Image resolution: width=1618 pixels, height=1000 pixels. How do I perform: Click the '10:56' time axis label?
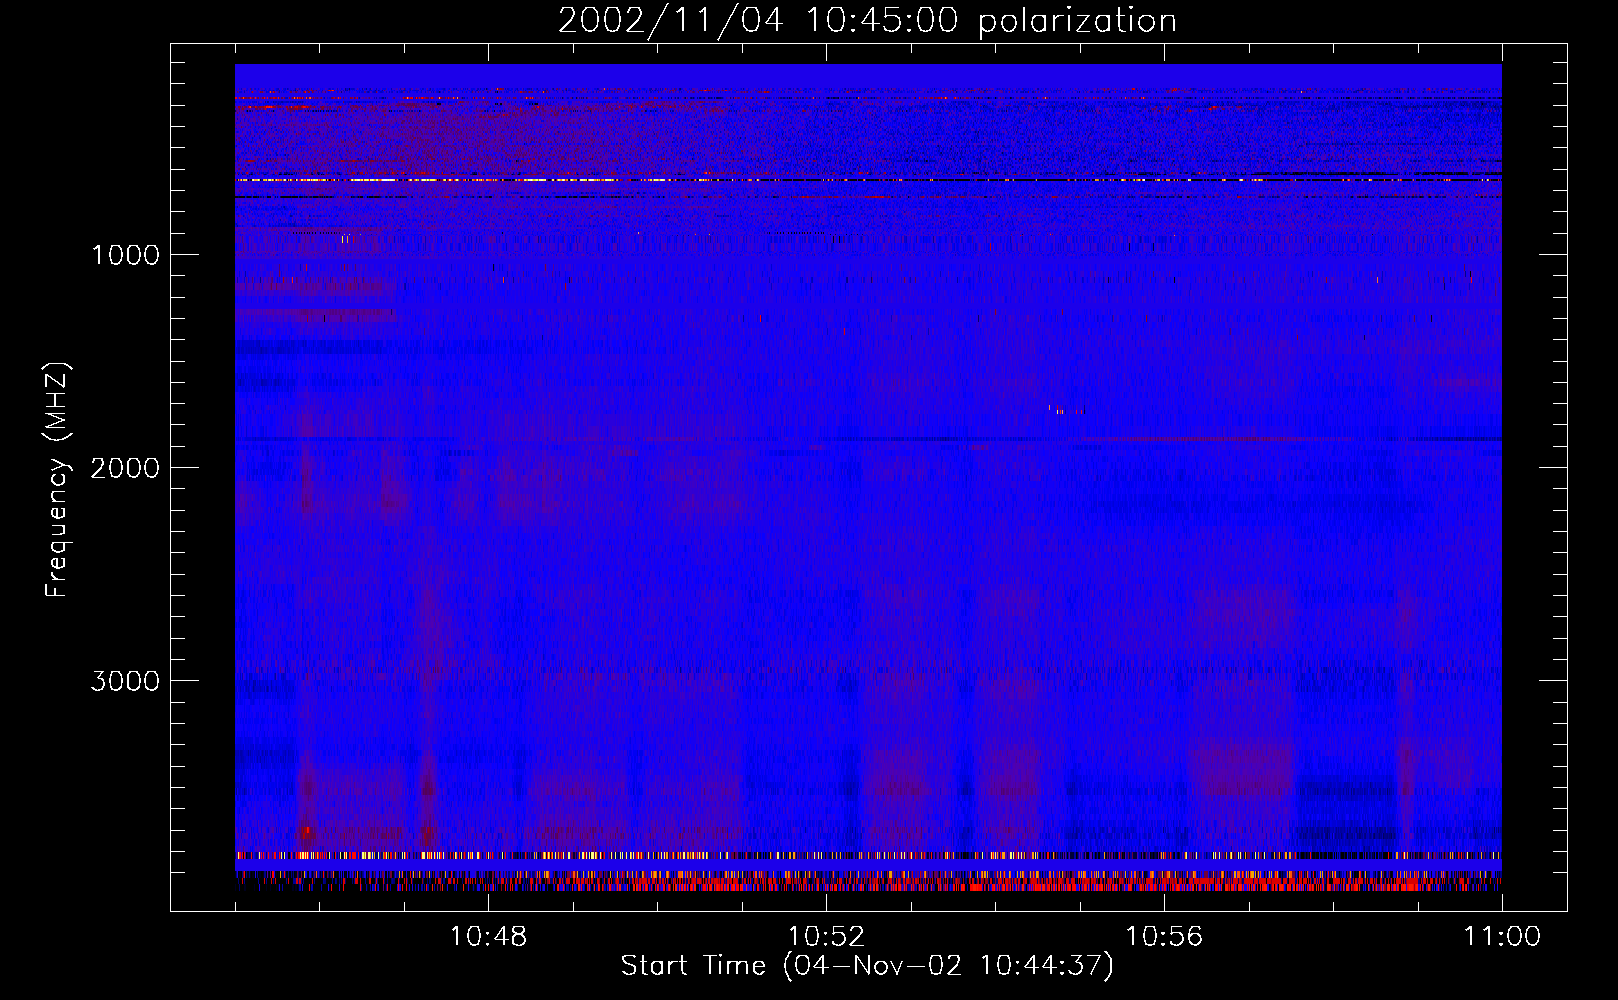click(x=1164, y=937)
